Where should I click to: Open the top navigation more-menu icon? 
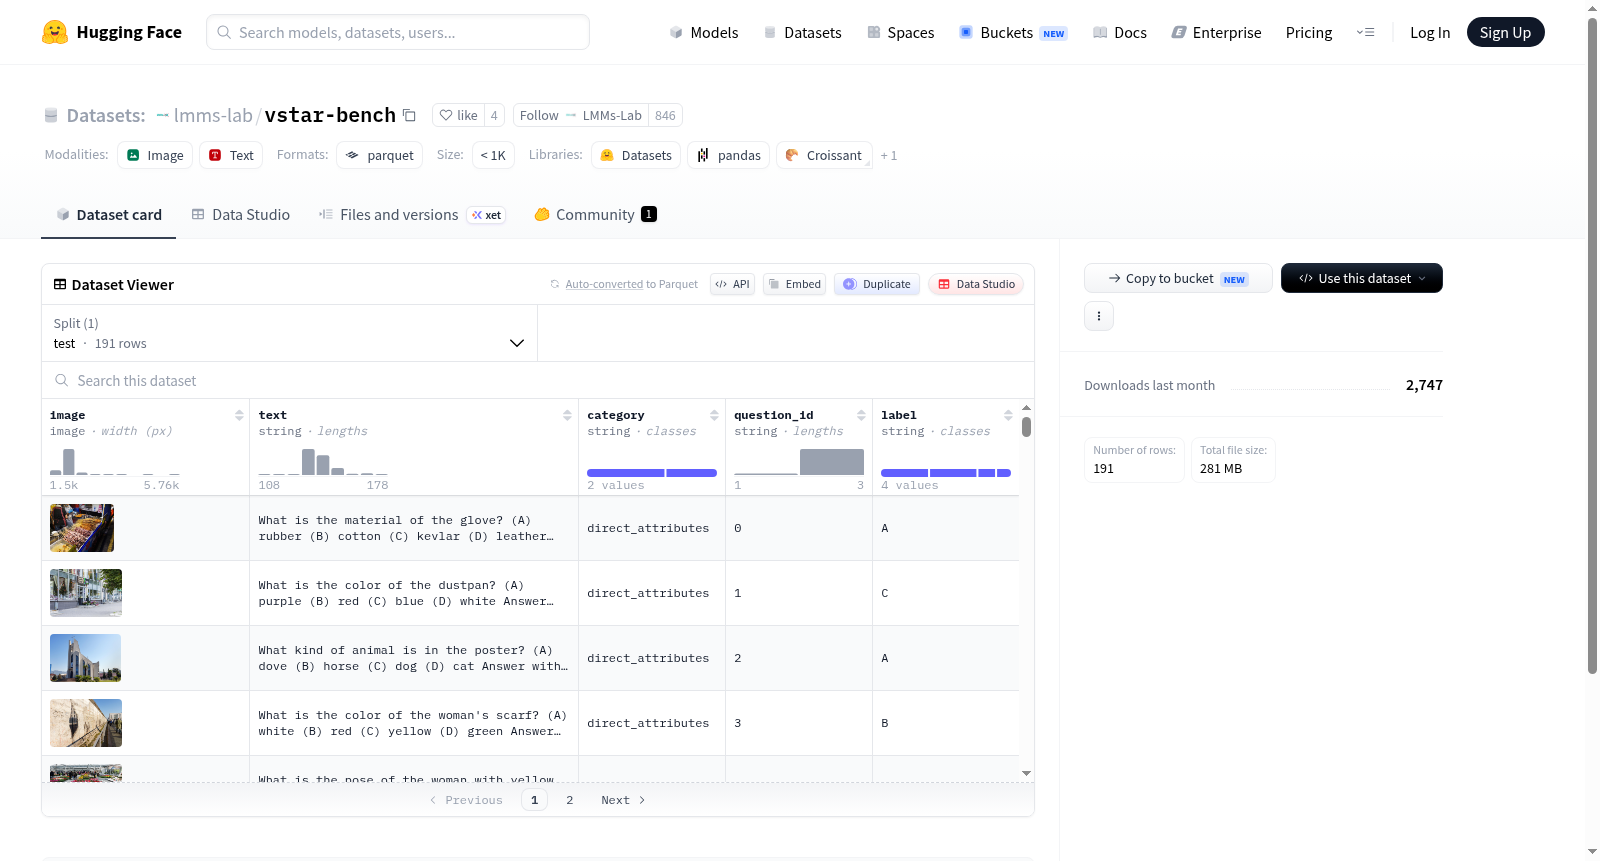[x=1365, y=32]
